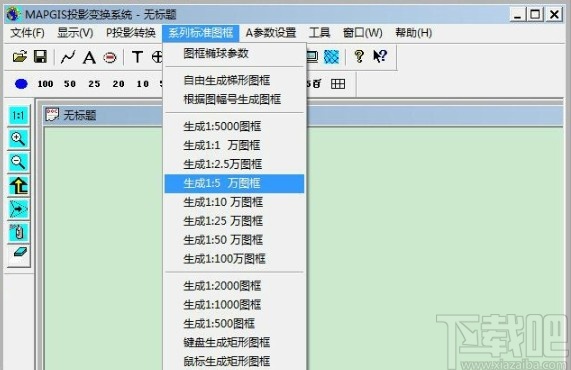Image resolution: width=571 pixels, height=370 pixels.
Task: Choose 自由生成梯形图框 menu entry
Action: click(x=234, y=80)
